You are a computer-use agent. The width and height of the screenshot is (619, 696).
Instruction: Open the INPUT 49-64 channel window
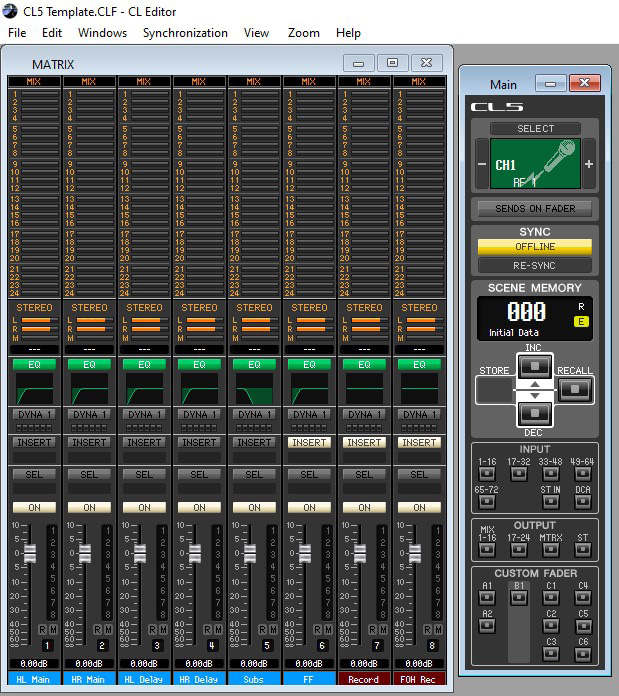[x=583, y=474]
